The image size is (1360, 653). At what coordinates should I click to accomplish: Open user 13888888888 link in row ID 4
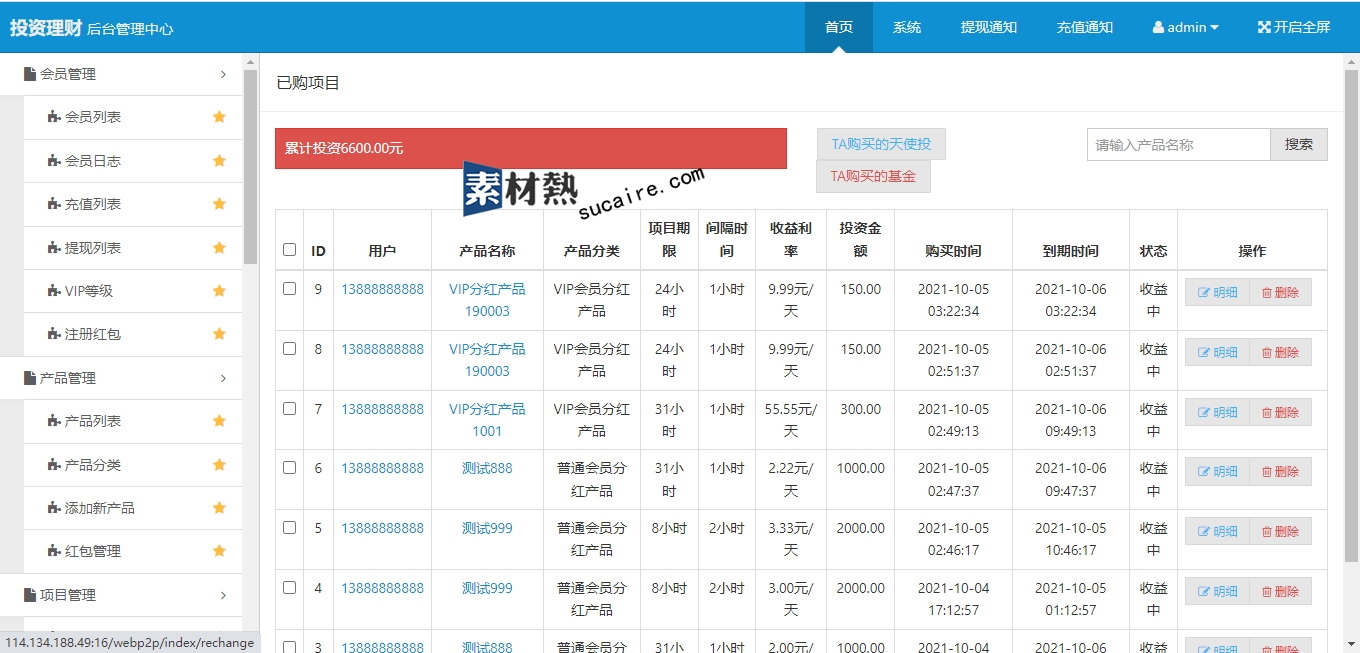[x=382, y=588]
